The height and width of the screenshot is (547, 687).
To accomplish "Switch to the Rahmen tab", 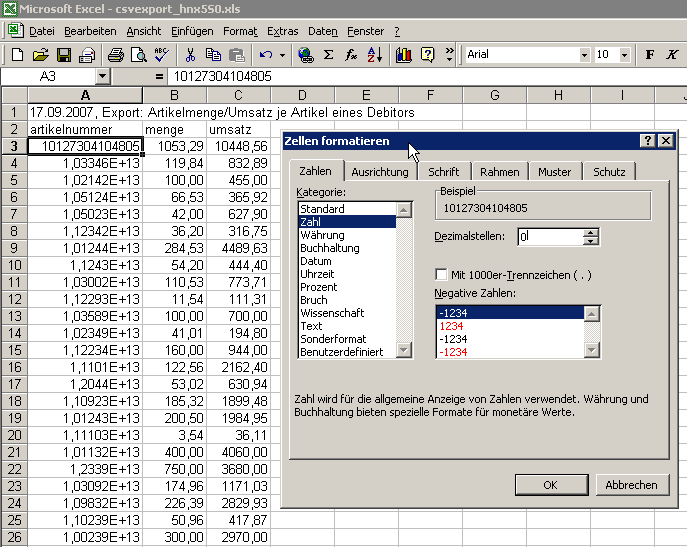I will click(x=499, y=172).
